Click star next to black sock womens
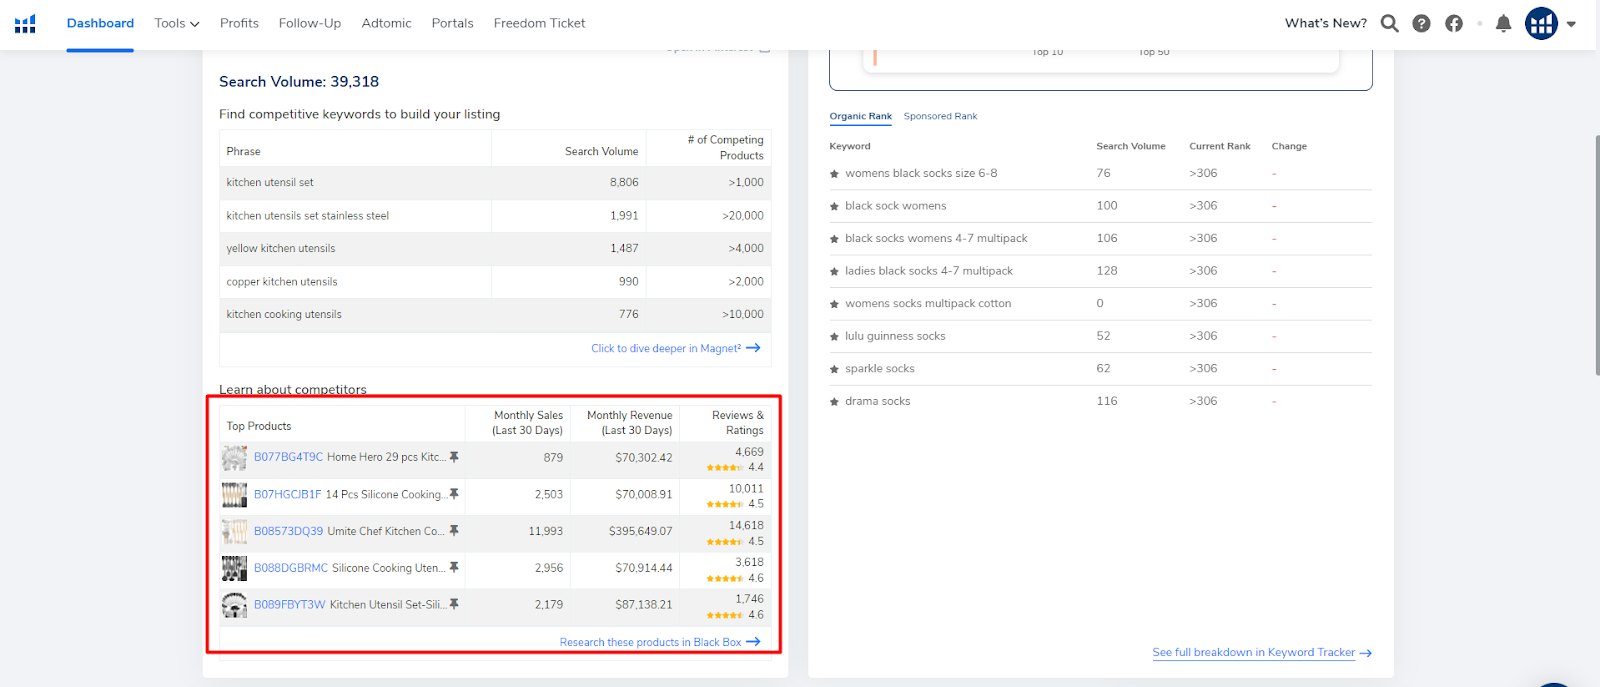This screenshot has width=1600, height=687. [834, 207]
